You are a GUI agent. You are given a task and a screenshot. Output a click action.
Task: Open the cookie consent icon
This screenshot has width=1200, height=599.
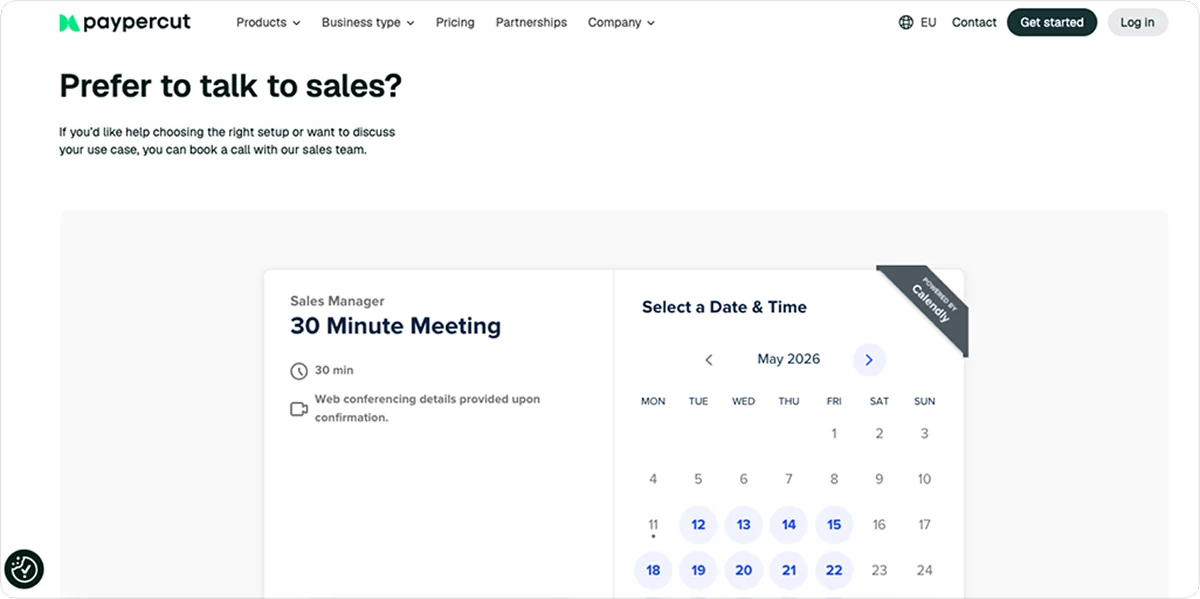24,570
